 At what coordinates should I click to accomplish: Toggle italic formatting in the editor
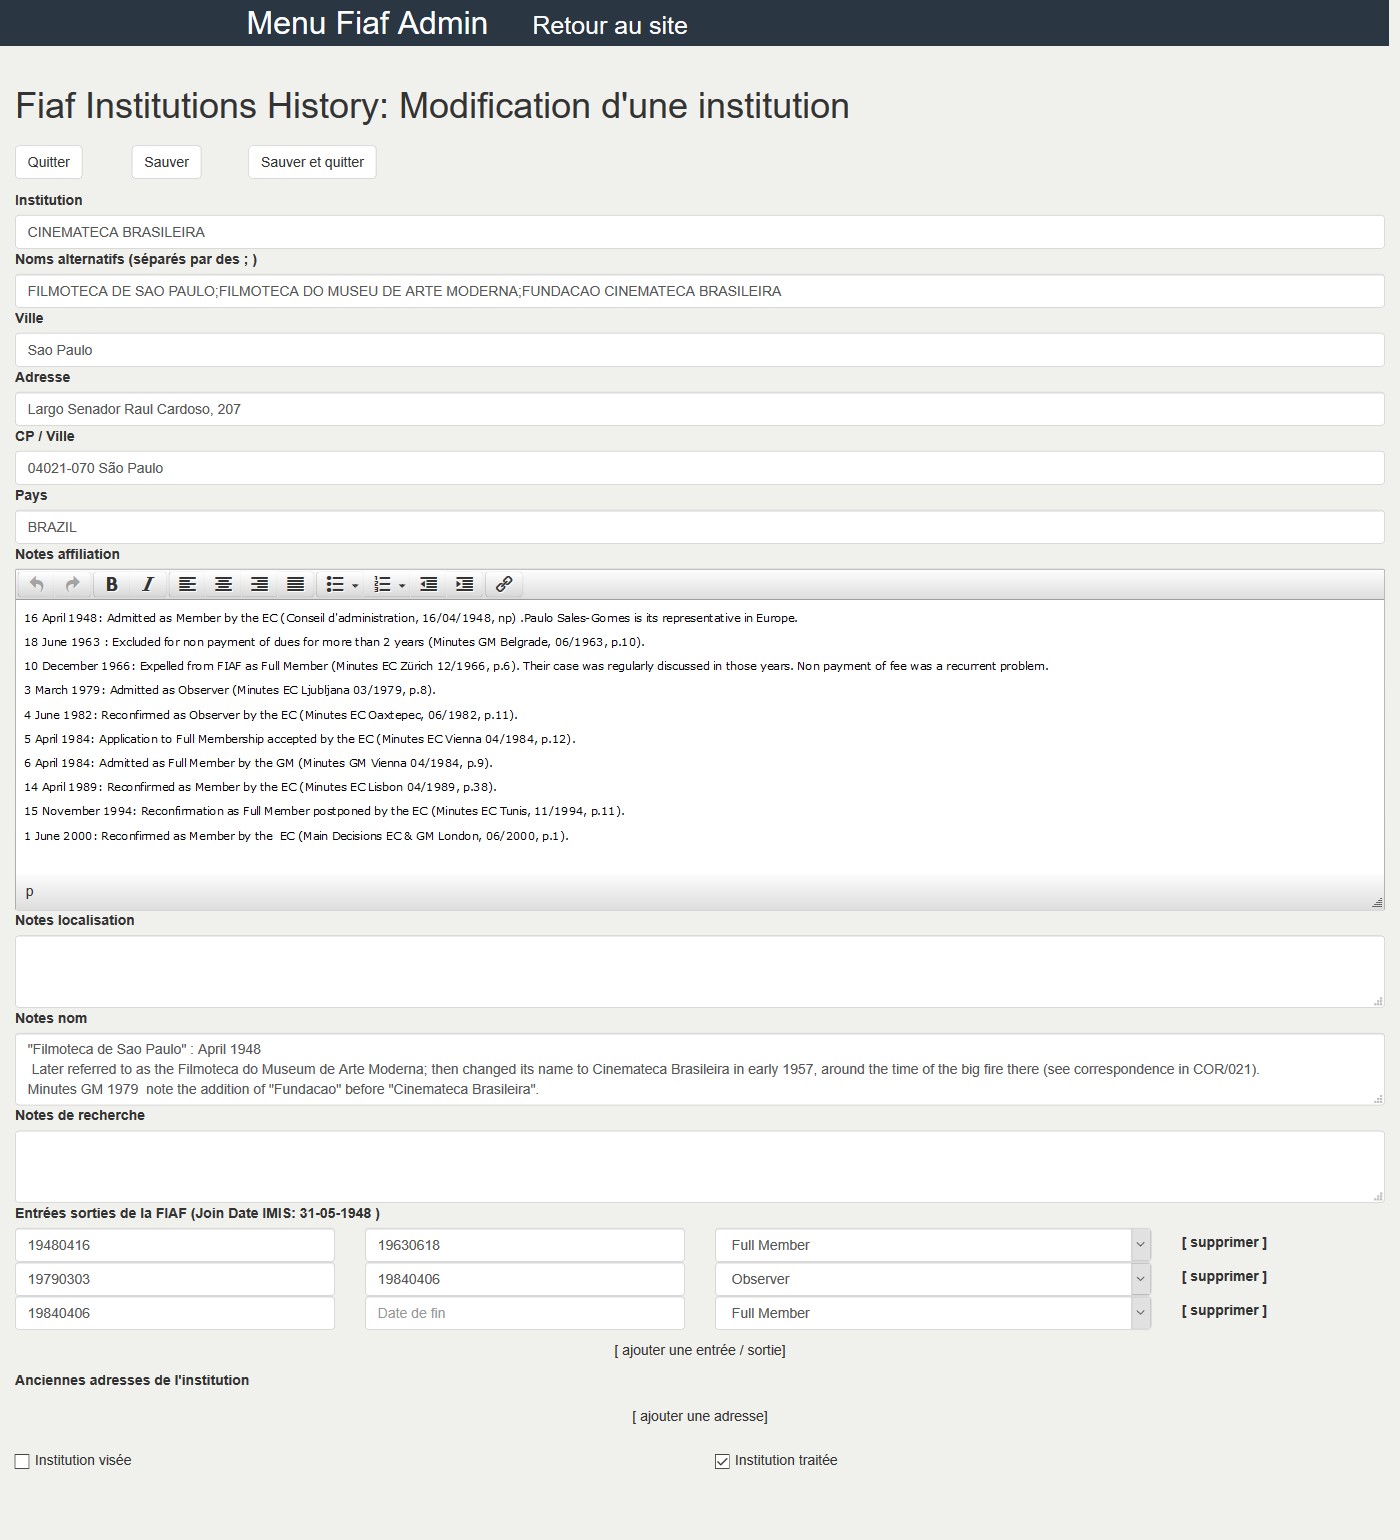[148, 584]
